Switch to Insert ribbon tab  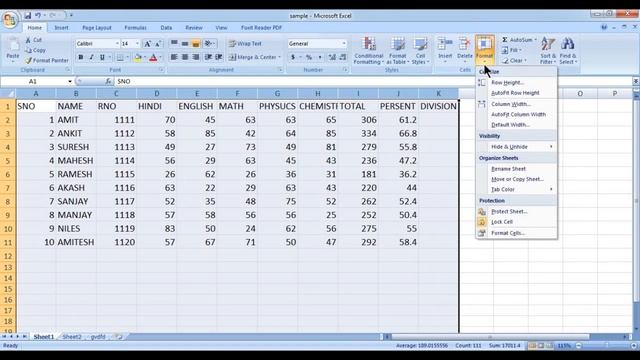pyautogui.click(x=61, y=28)
